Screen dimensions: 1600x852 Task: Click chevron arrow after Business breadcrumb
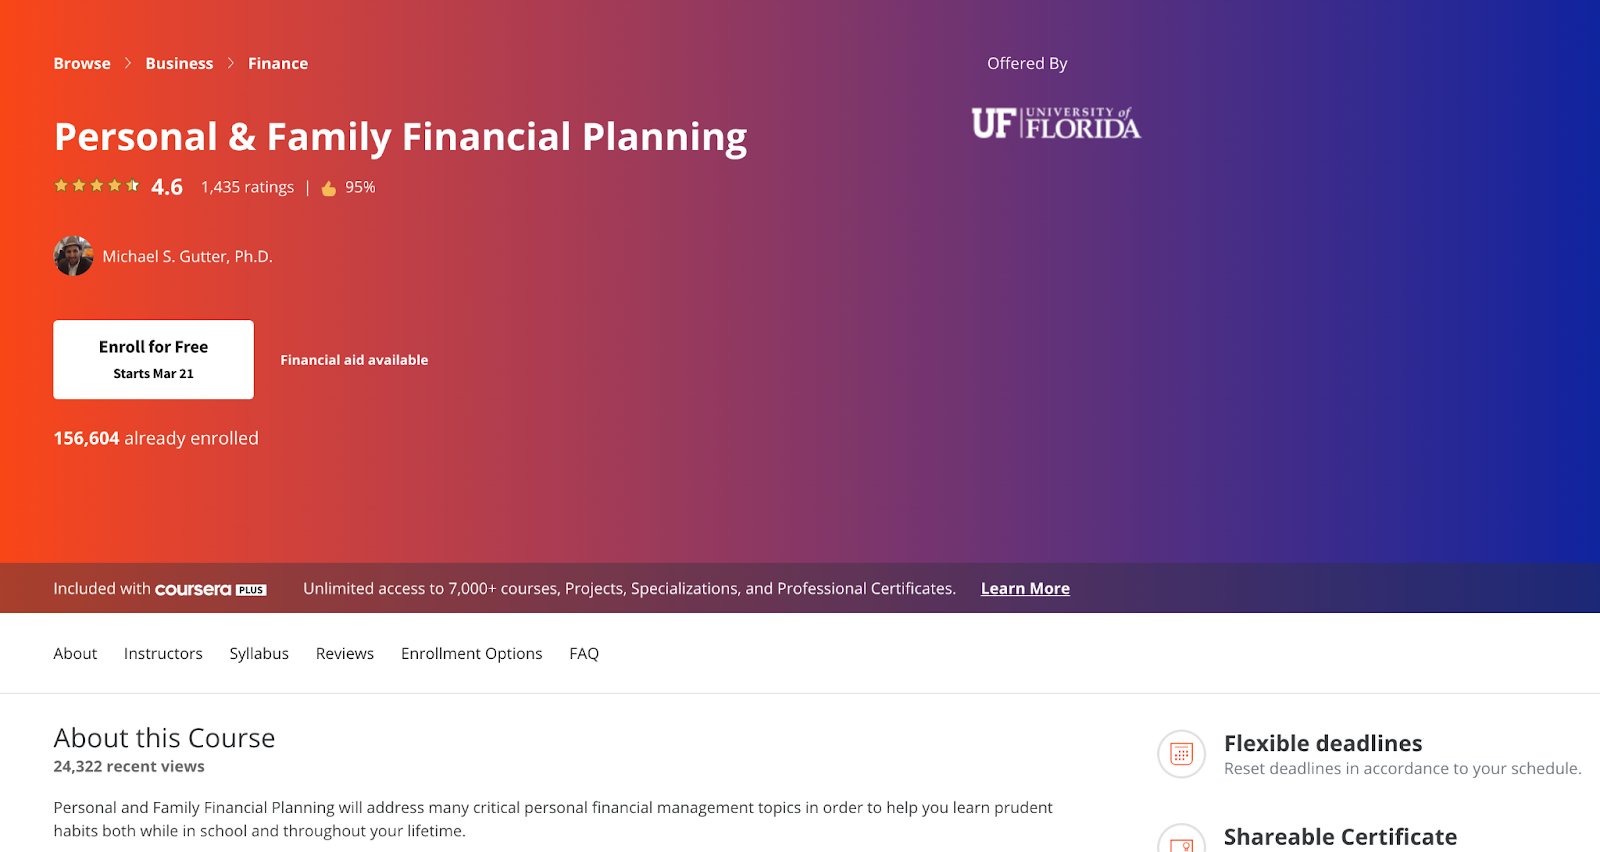pos(231,63)
